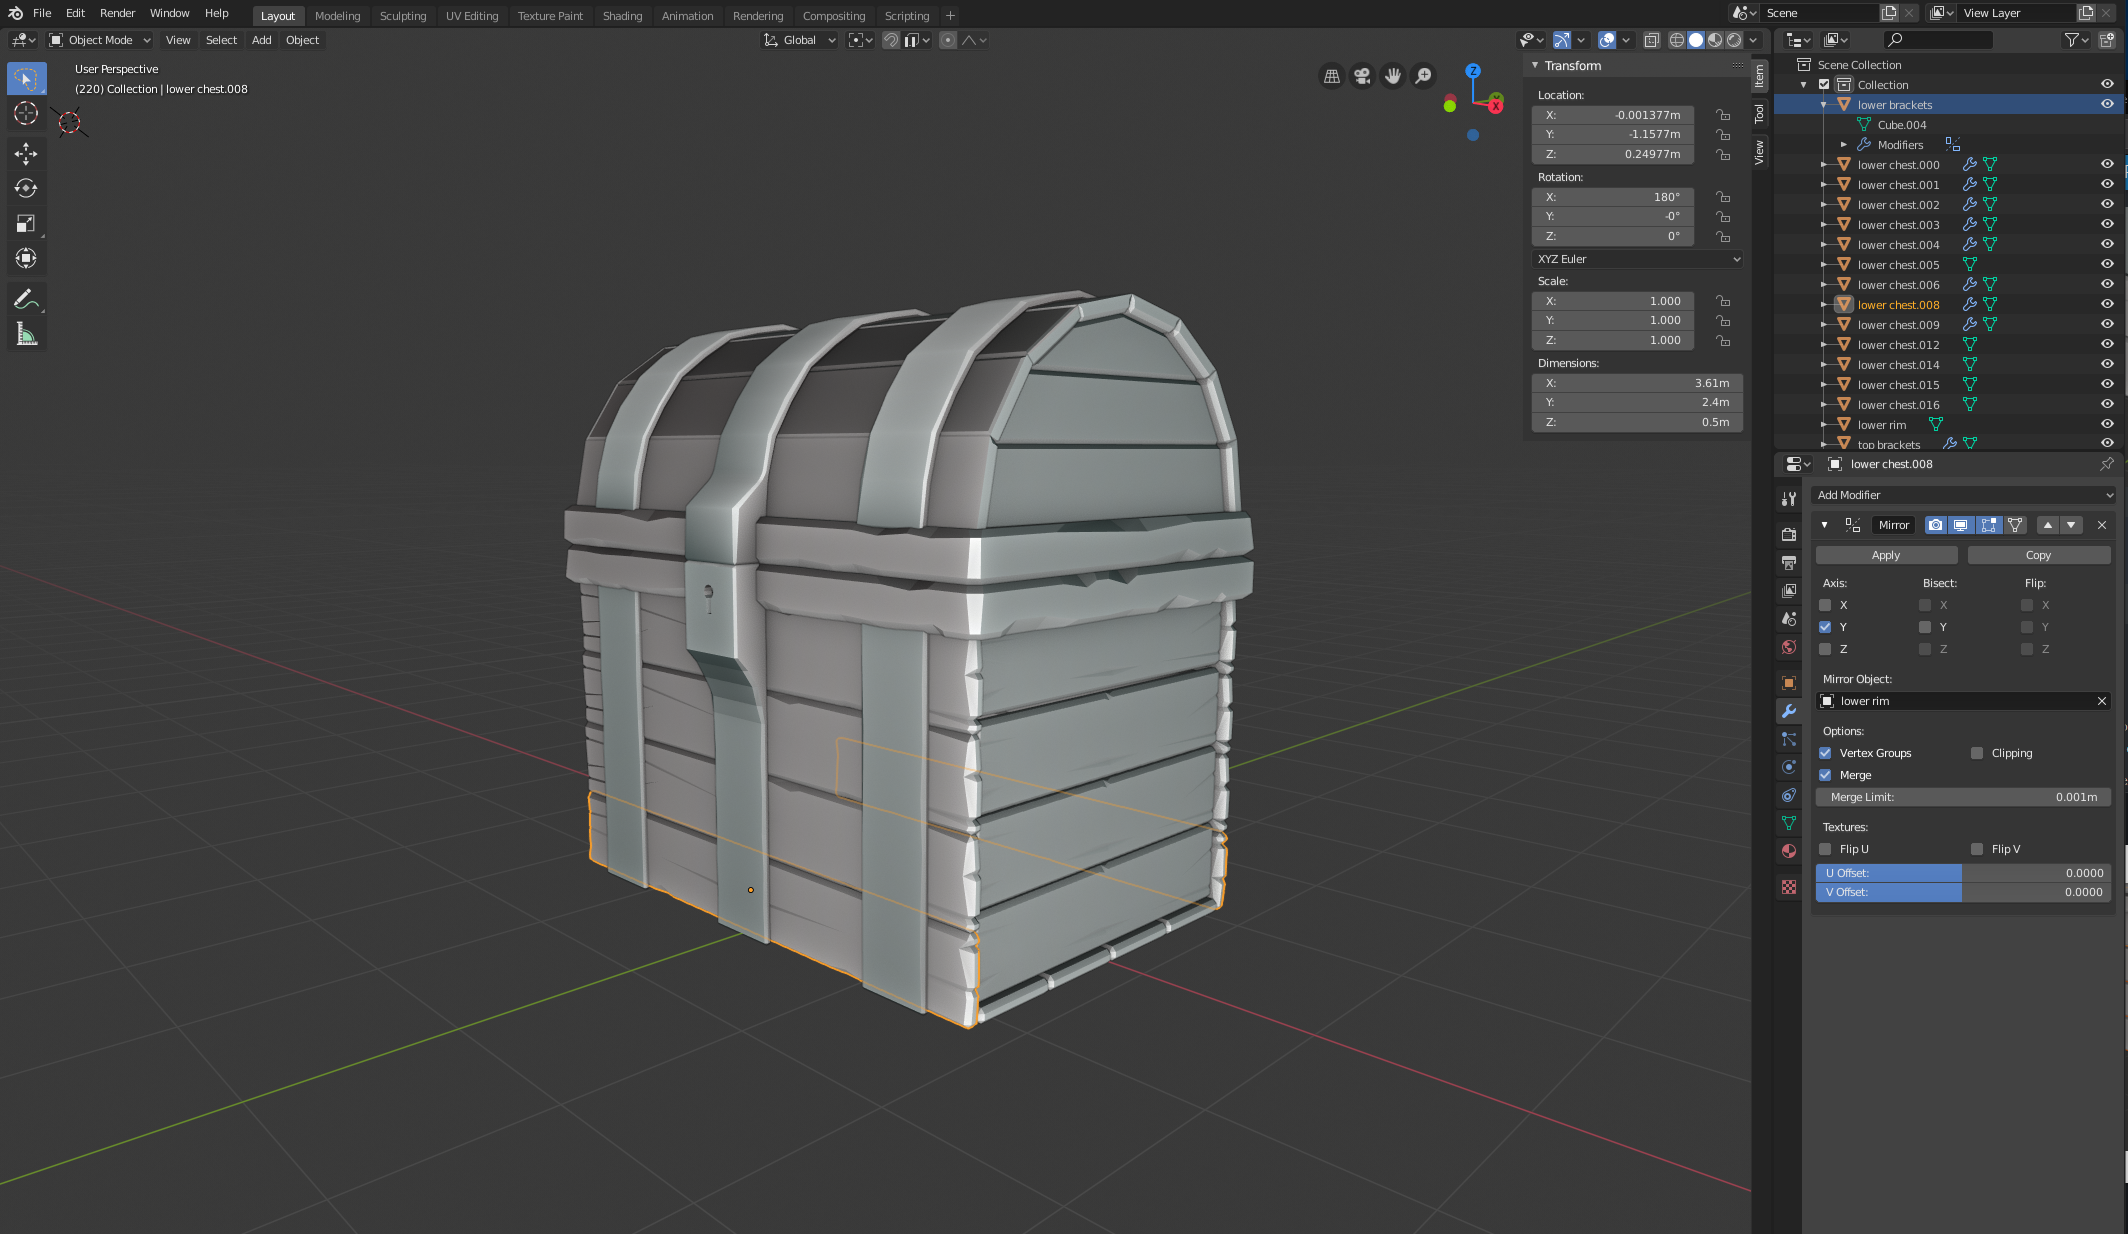Toggle perspective/orthographic grid view button
Viewport: 2128px width, 1234px height.
[1331, 76]
